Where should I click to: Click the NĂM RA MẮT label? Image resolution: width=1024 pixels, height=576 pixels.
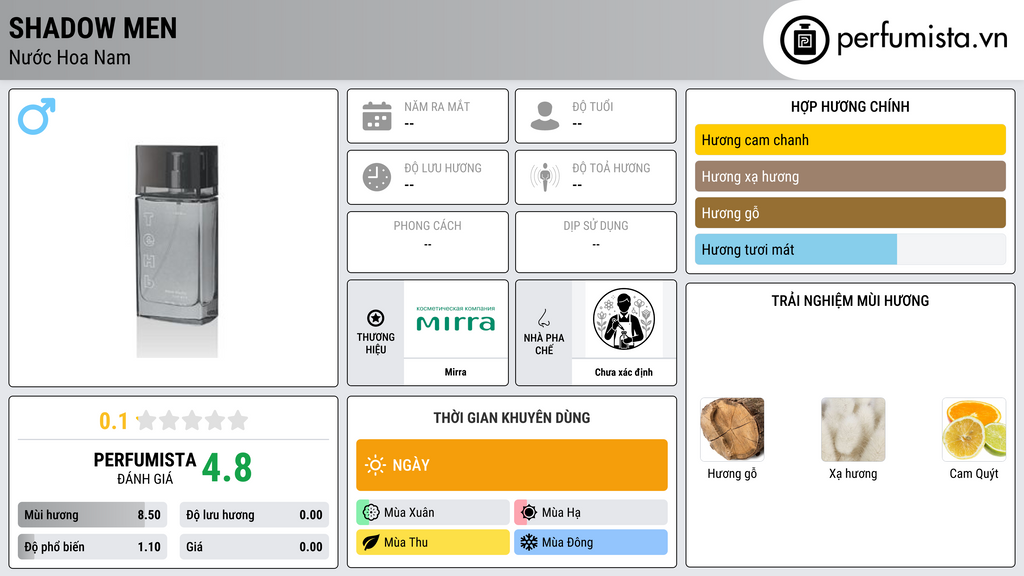[437, 106]
